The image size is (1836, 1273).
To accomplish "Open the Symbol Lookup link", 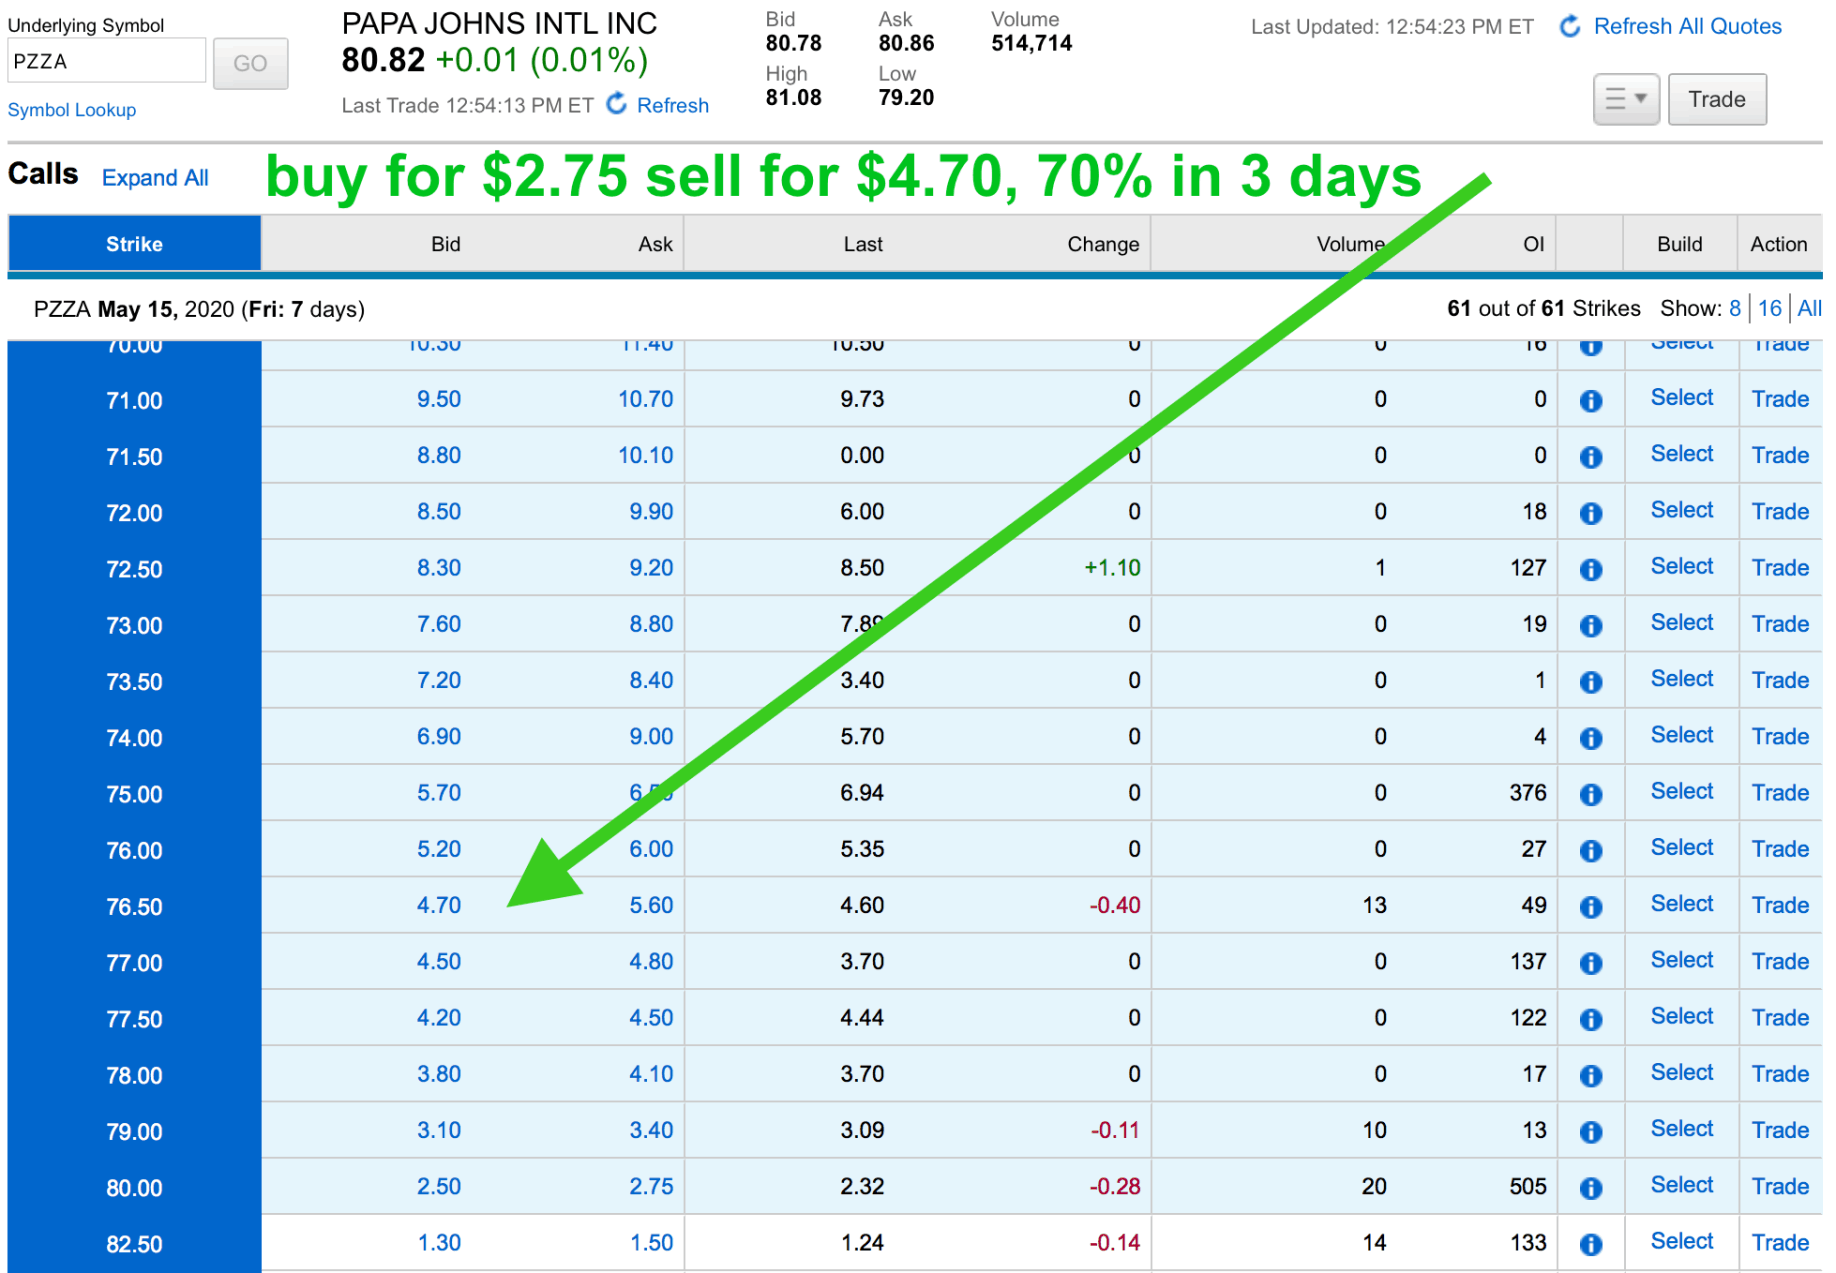I will pos(72,110).
